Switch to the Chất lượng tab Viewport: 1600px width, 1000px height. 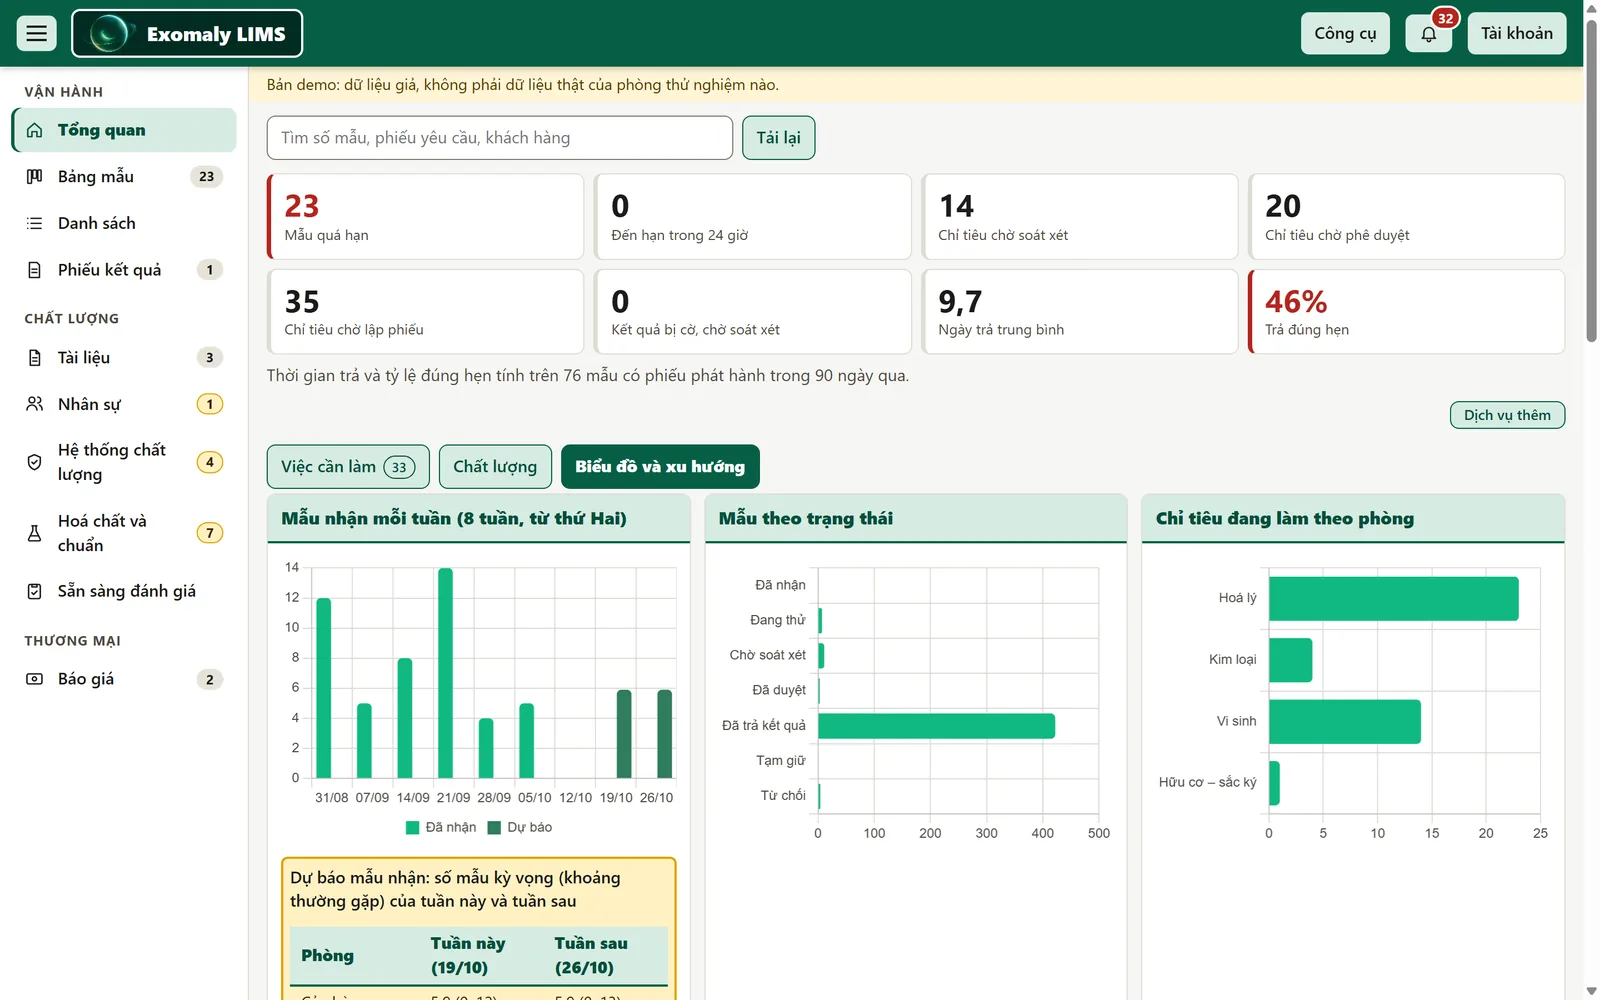(495, 467)
